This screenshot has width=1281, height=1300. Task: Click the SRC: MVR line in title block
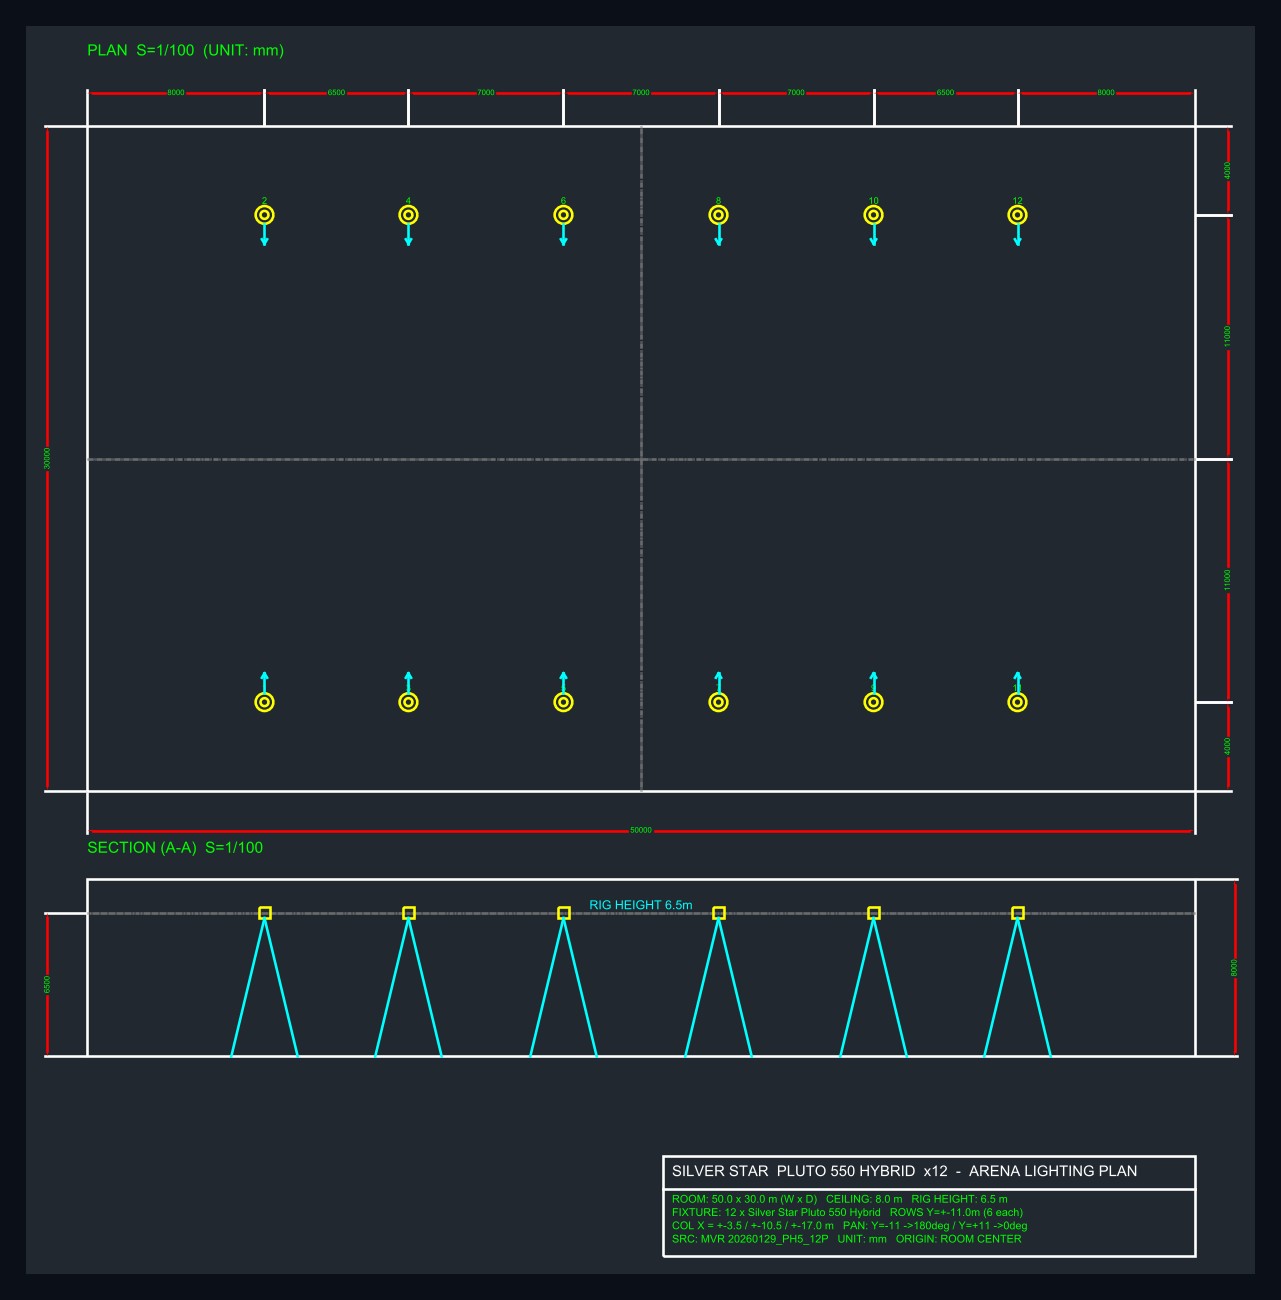point(846,1239)
